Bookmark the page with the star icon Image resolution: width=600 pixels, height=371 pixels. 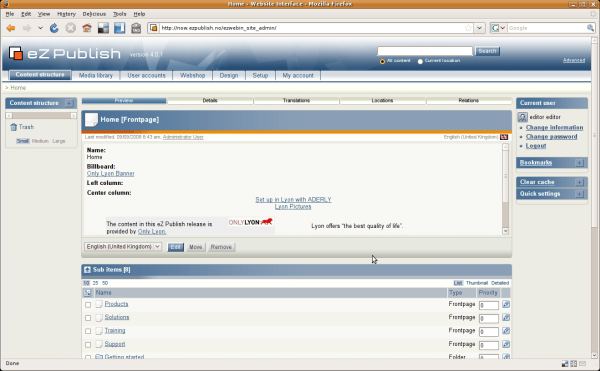click(468, 28)
